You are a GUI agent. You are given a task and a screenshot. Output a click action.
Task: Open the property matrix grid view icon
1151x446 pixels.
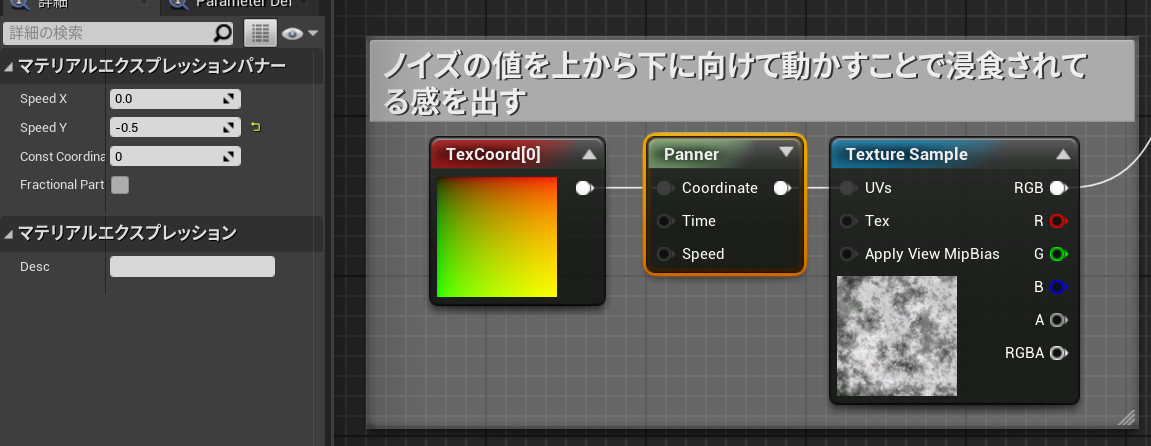260,33
